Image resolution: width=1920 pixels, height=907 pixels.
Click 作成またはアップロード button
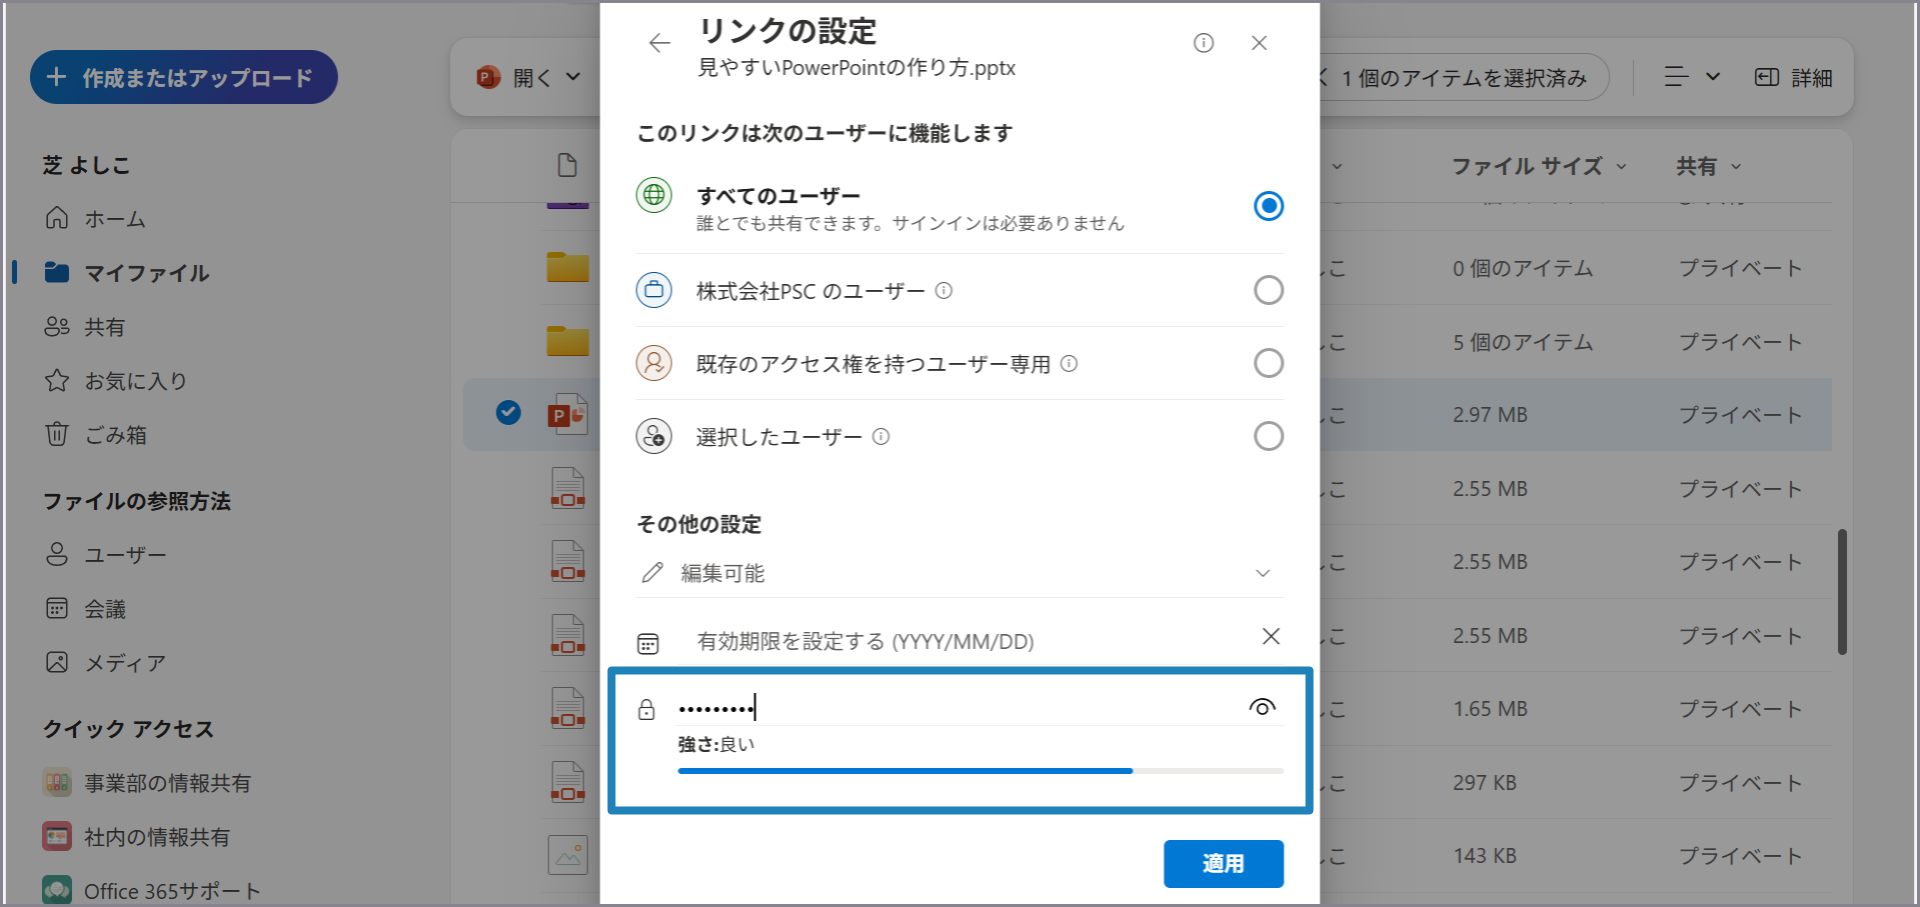tap(184, 78)
